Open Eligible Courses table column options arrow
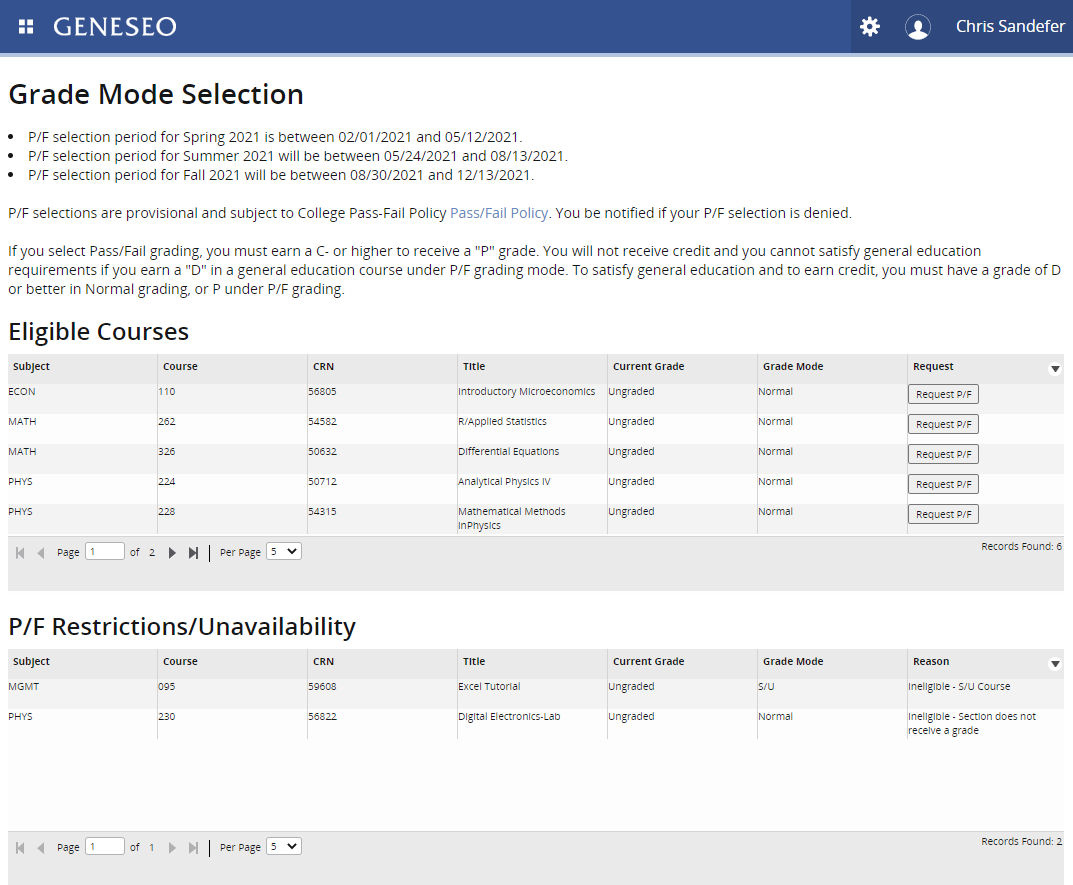 coord(1054,369)
